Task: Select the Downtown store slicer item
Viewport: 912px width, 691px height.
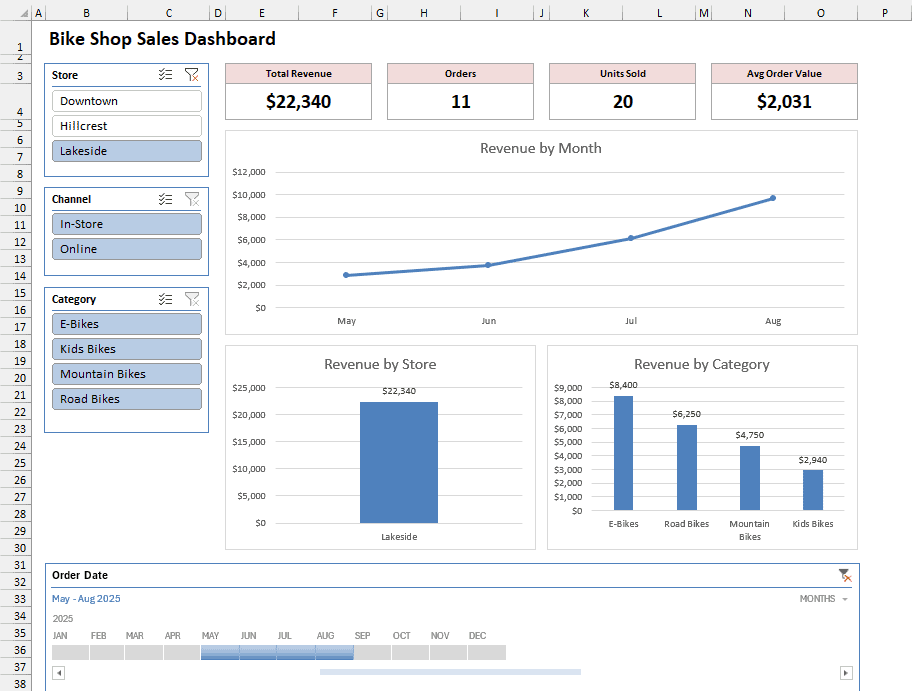Action: pos(127,101)
